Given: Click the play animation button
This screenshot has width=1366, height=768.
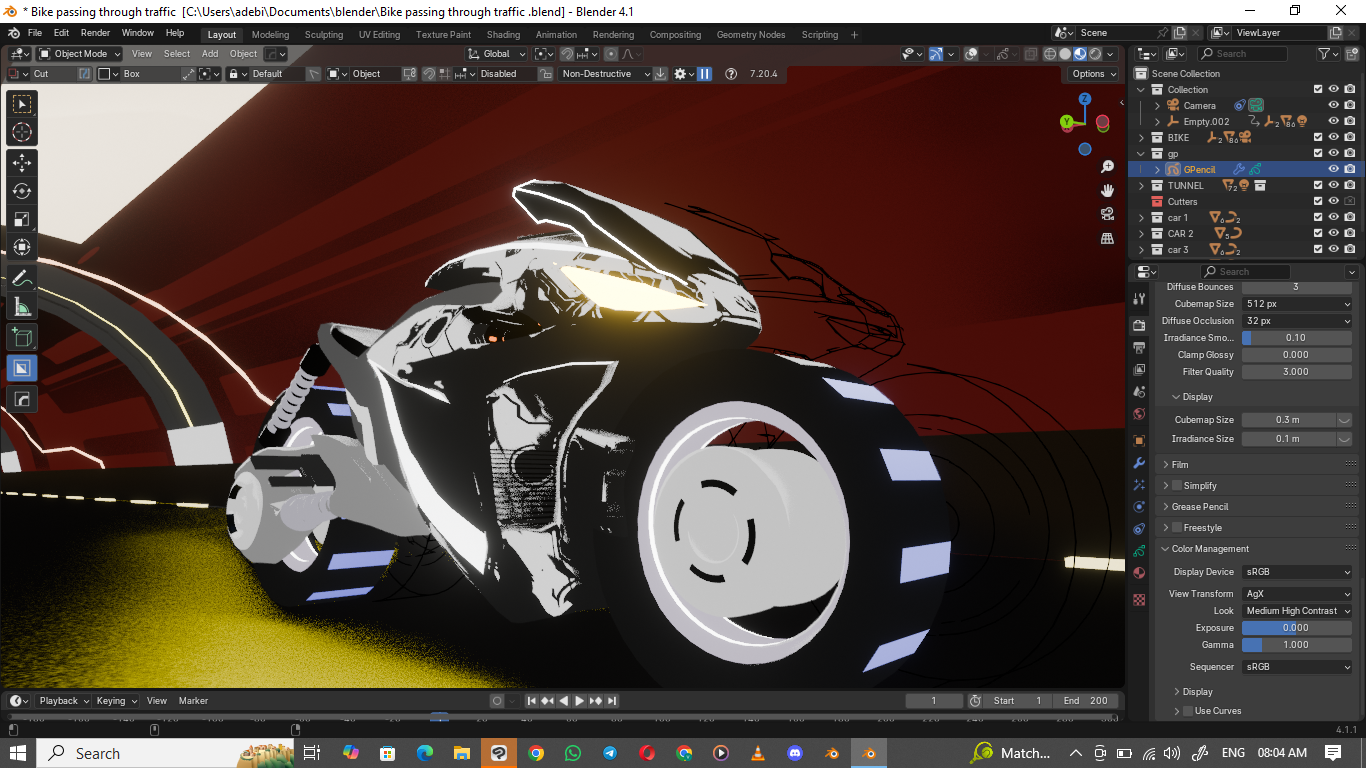Looking at the screenshot, I should [579, 701].
